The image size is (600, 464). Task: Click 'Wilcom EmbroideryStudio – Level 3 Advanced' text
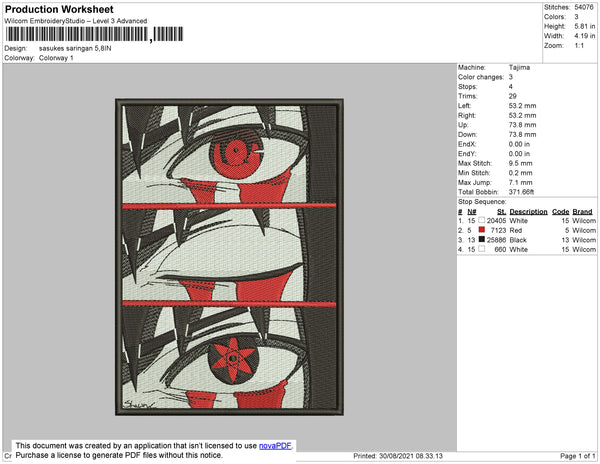coord(76,21)
